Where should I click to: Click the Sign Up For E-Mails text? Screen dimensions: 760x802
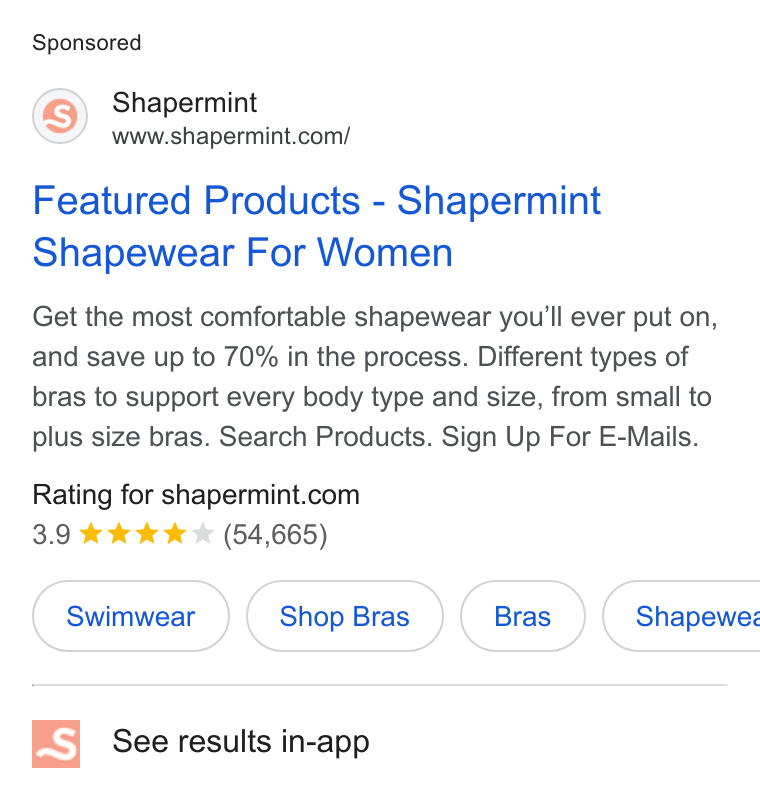click(x=570, y=437)
